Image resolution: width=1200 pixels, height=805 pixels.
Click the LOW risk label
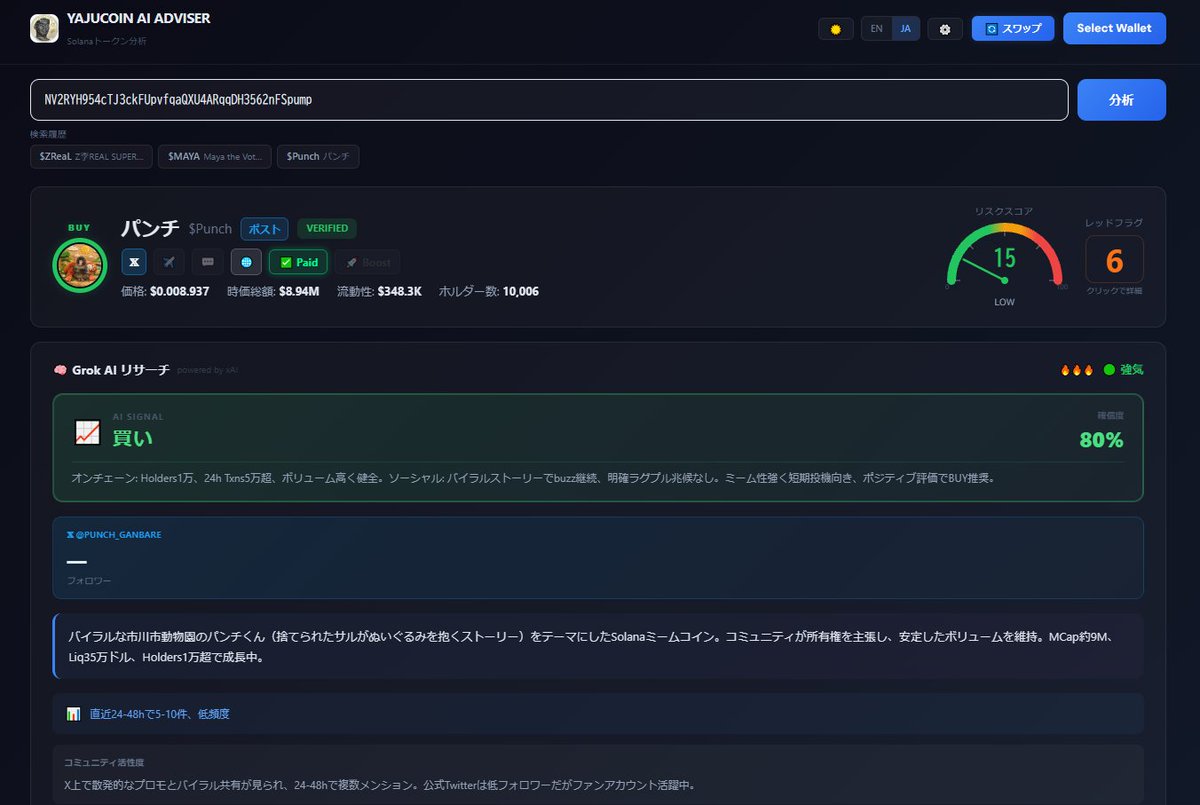click(x=1004, y=302)
